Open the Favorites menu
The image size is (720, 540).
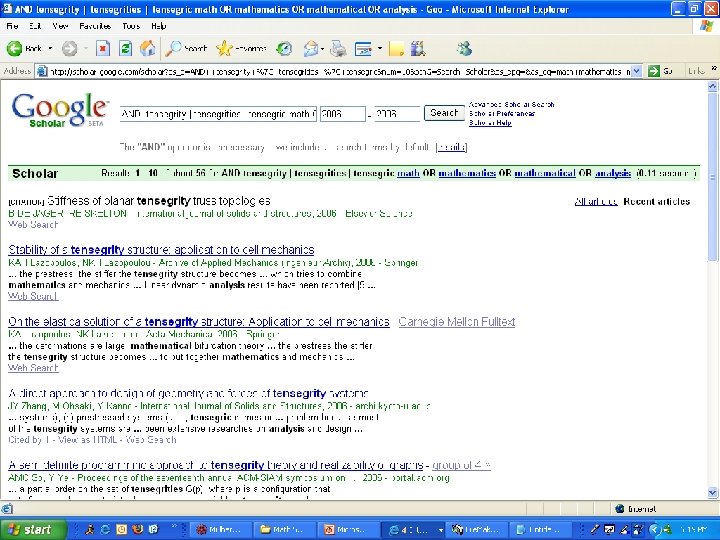tap(95, 26)
